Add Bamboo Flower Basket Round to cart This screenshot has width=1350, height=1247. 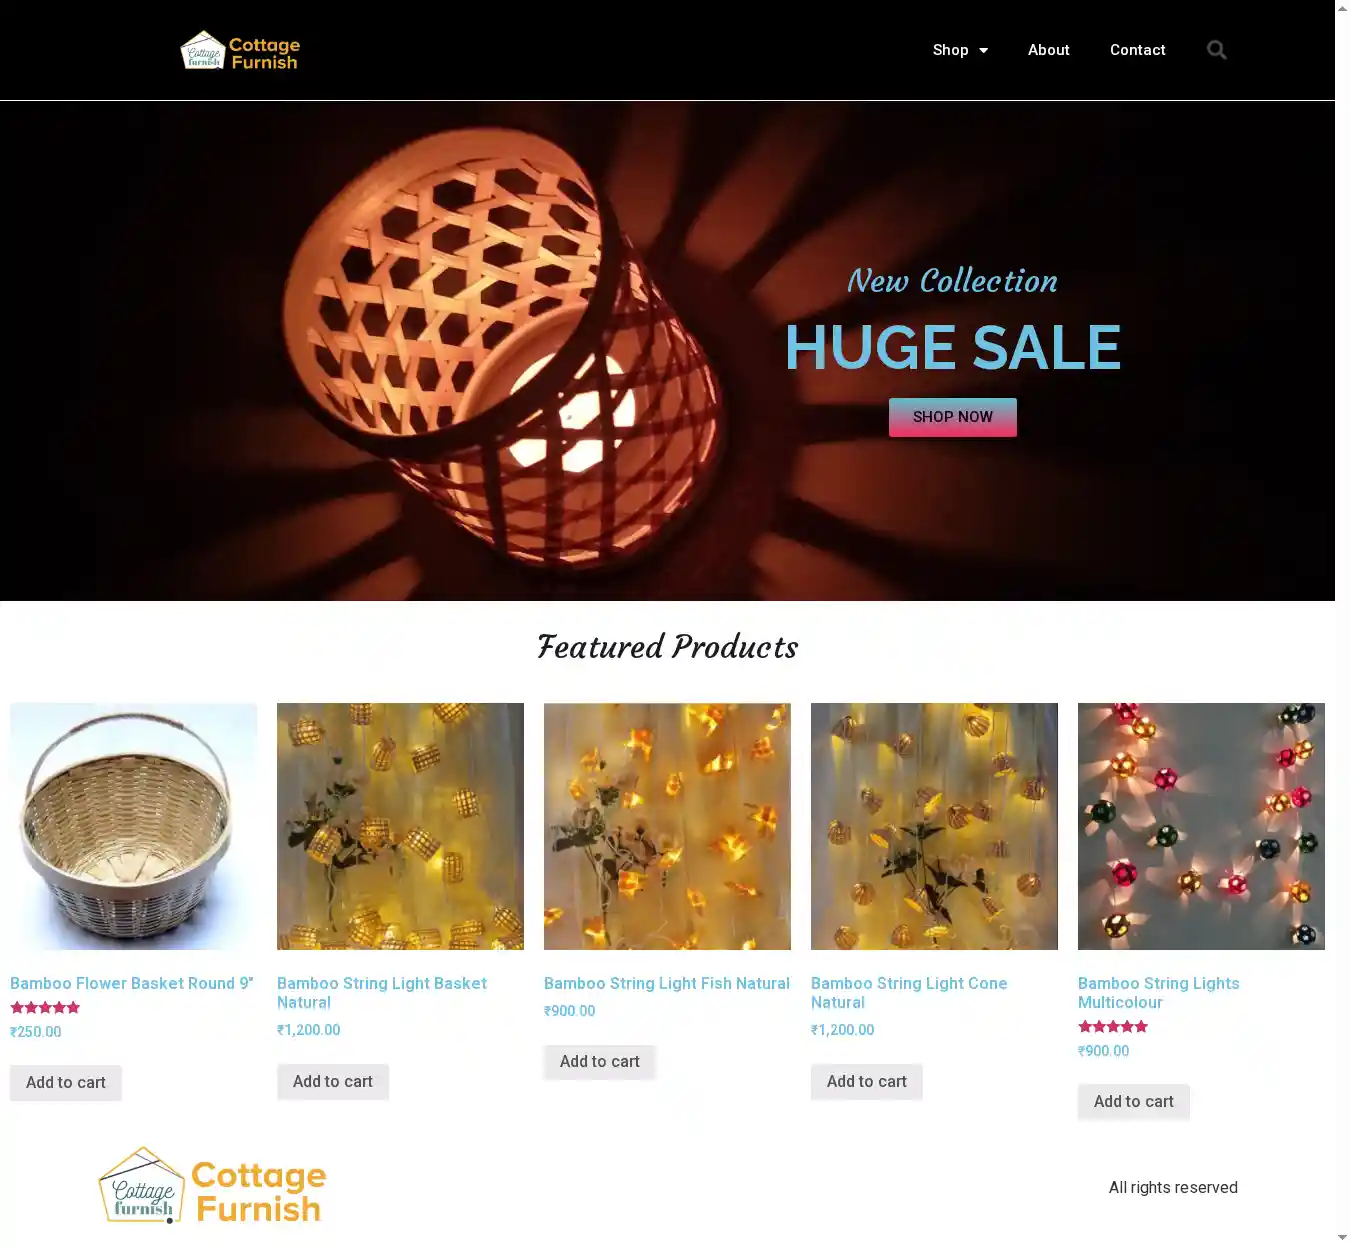coord(66,1083)
